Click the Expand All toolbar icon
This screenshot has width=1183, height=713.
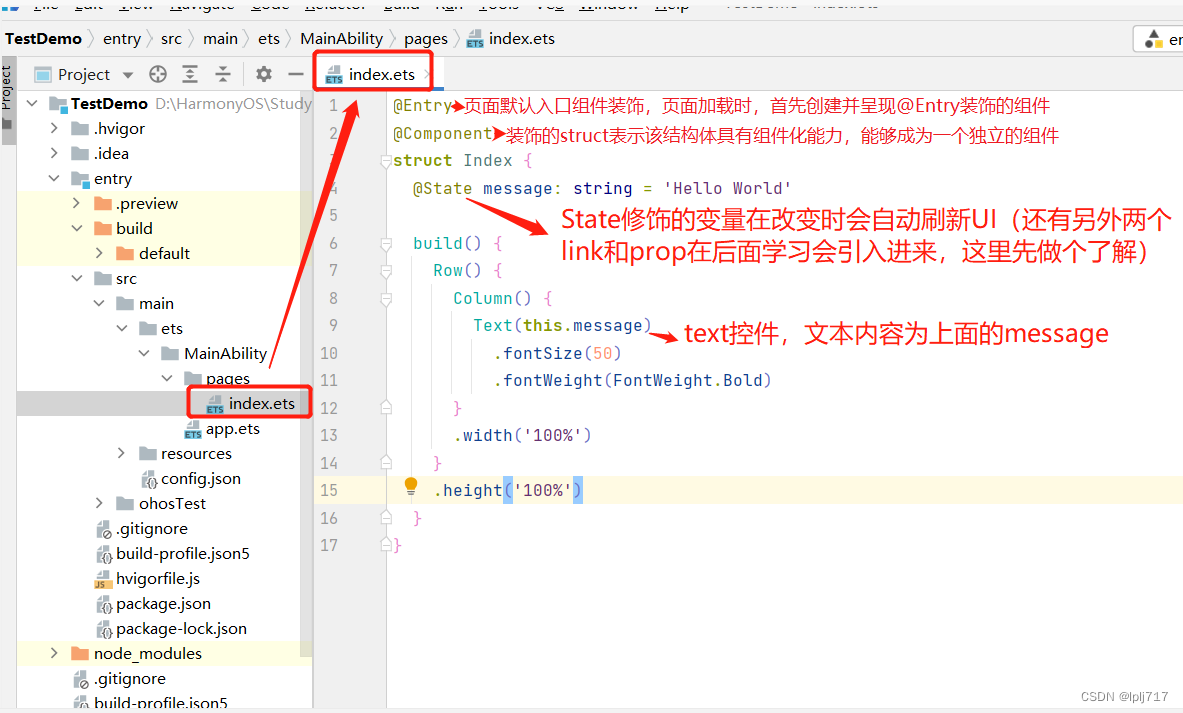190,74
